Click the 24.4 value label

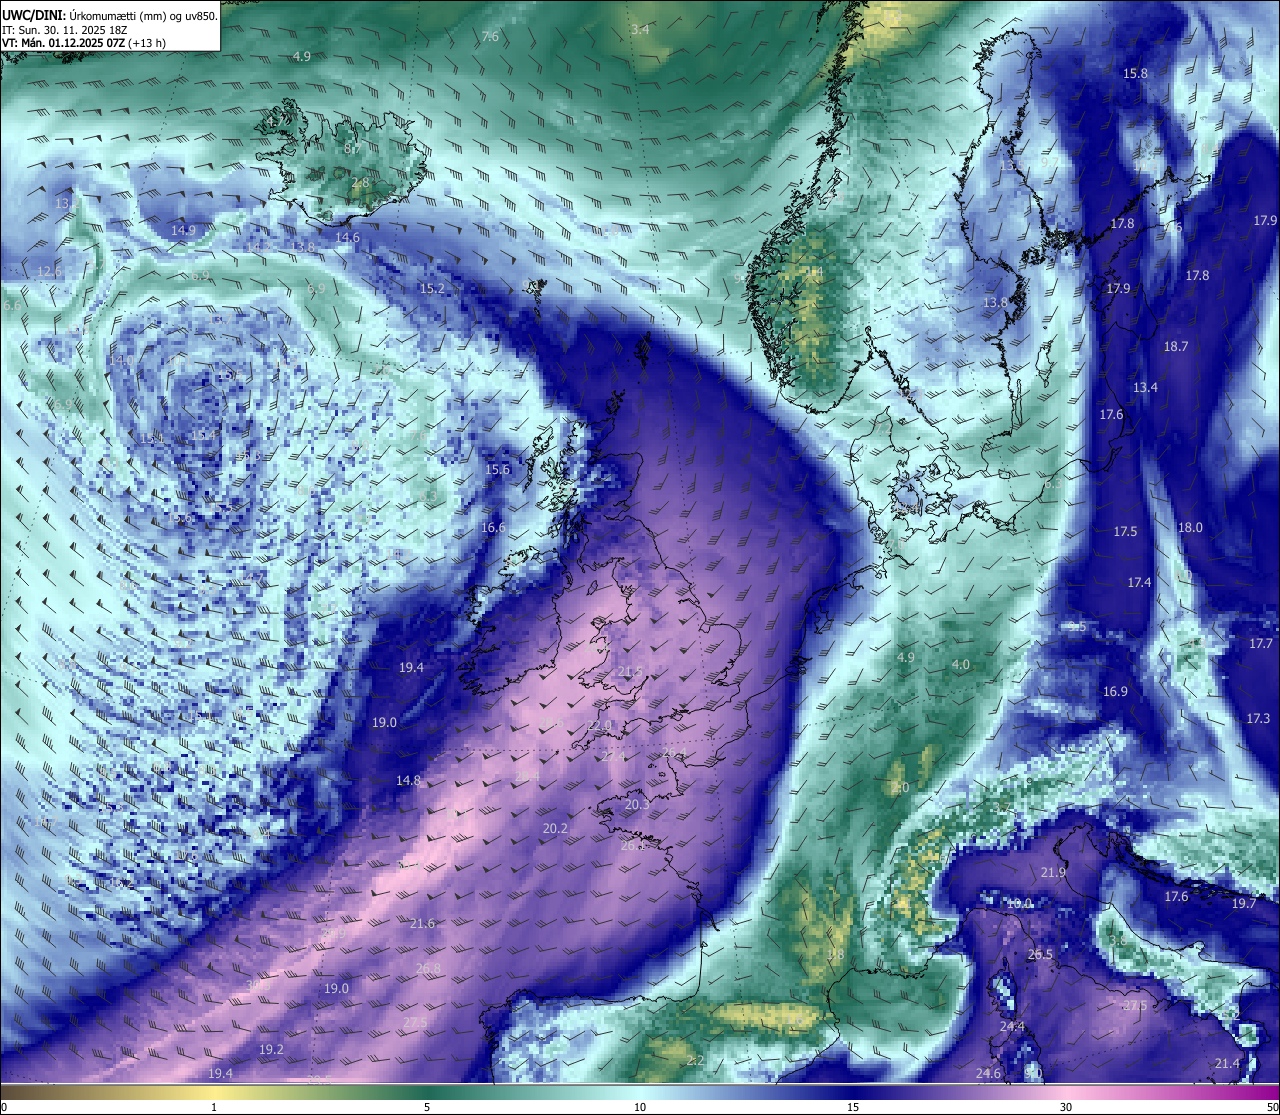click(1012, 1026)
